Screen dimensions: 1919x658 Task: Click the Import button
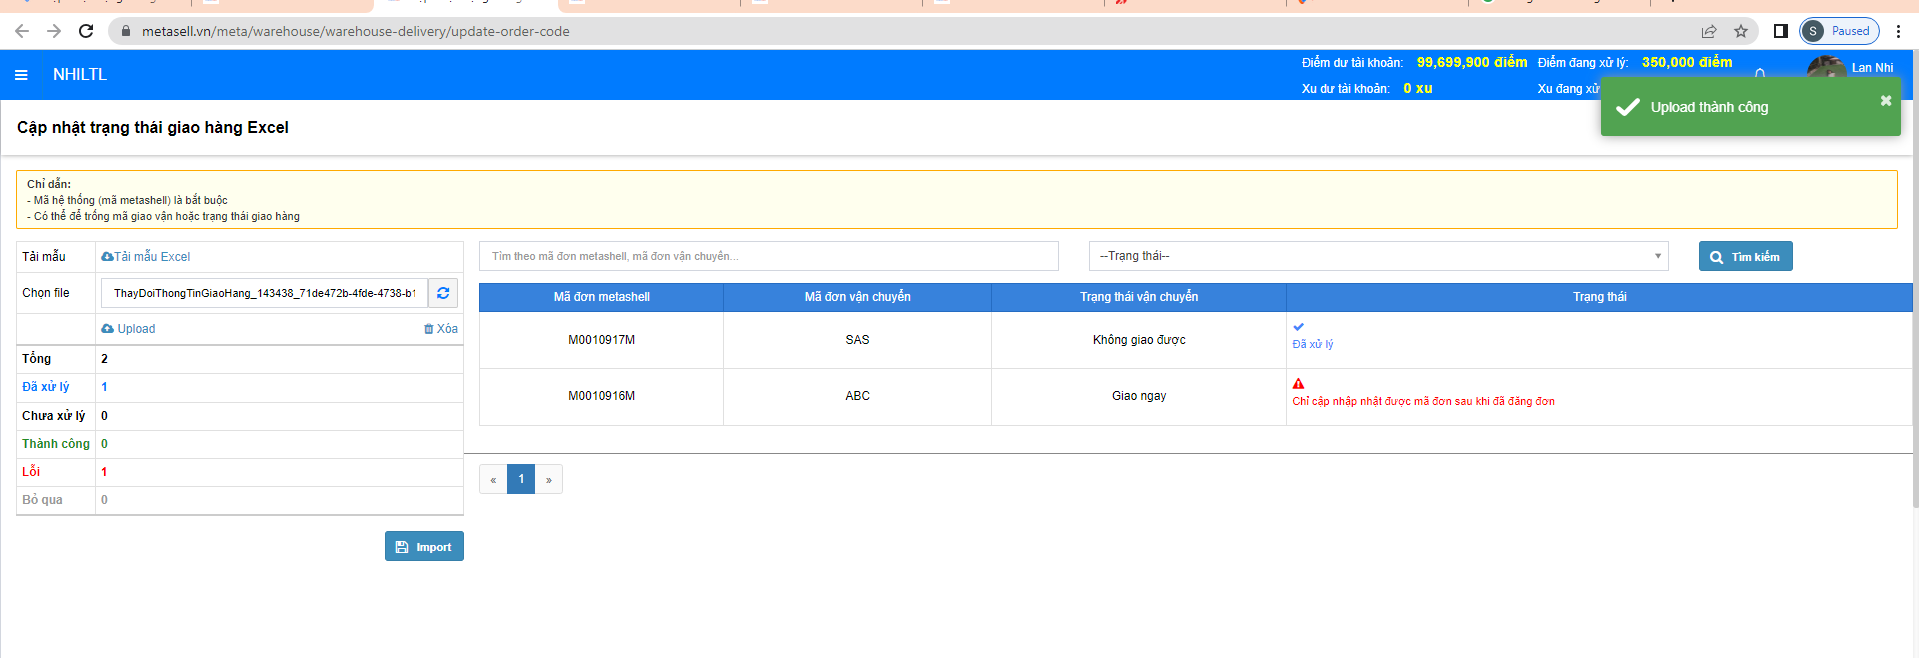pyautogui.click(x=424, y=546)
